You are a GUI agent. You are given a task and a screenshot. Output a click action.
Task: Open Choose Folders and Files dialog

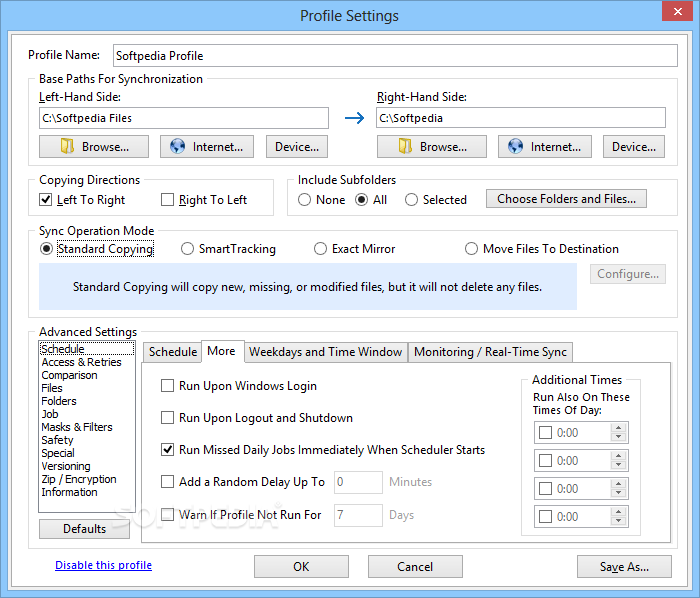click(567, 199)
